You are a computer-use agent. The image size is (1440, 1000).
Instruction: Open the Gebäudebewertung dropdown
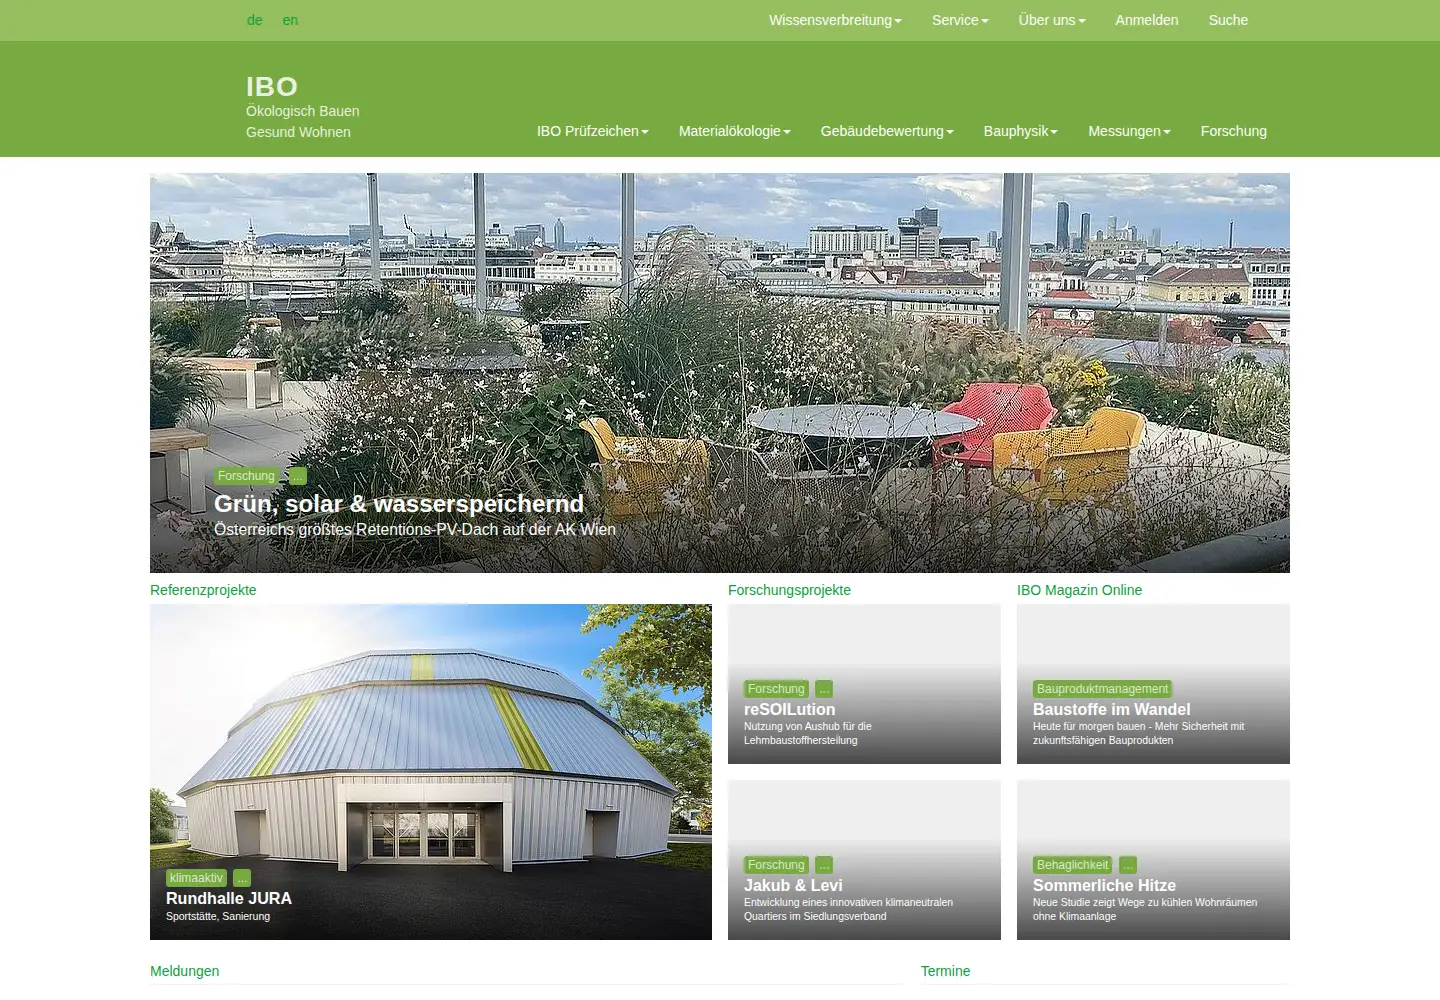pos(887,131)
